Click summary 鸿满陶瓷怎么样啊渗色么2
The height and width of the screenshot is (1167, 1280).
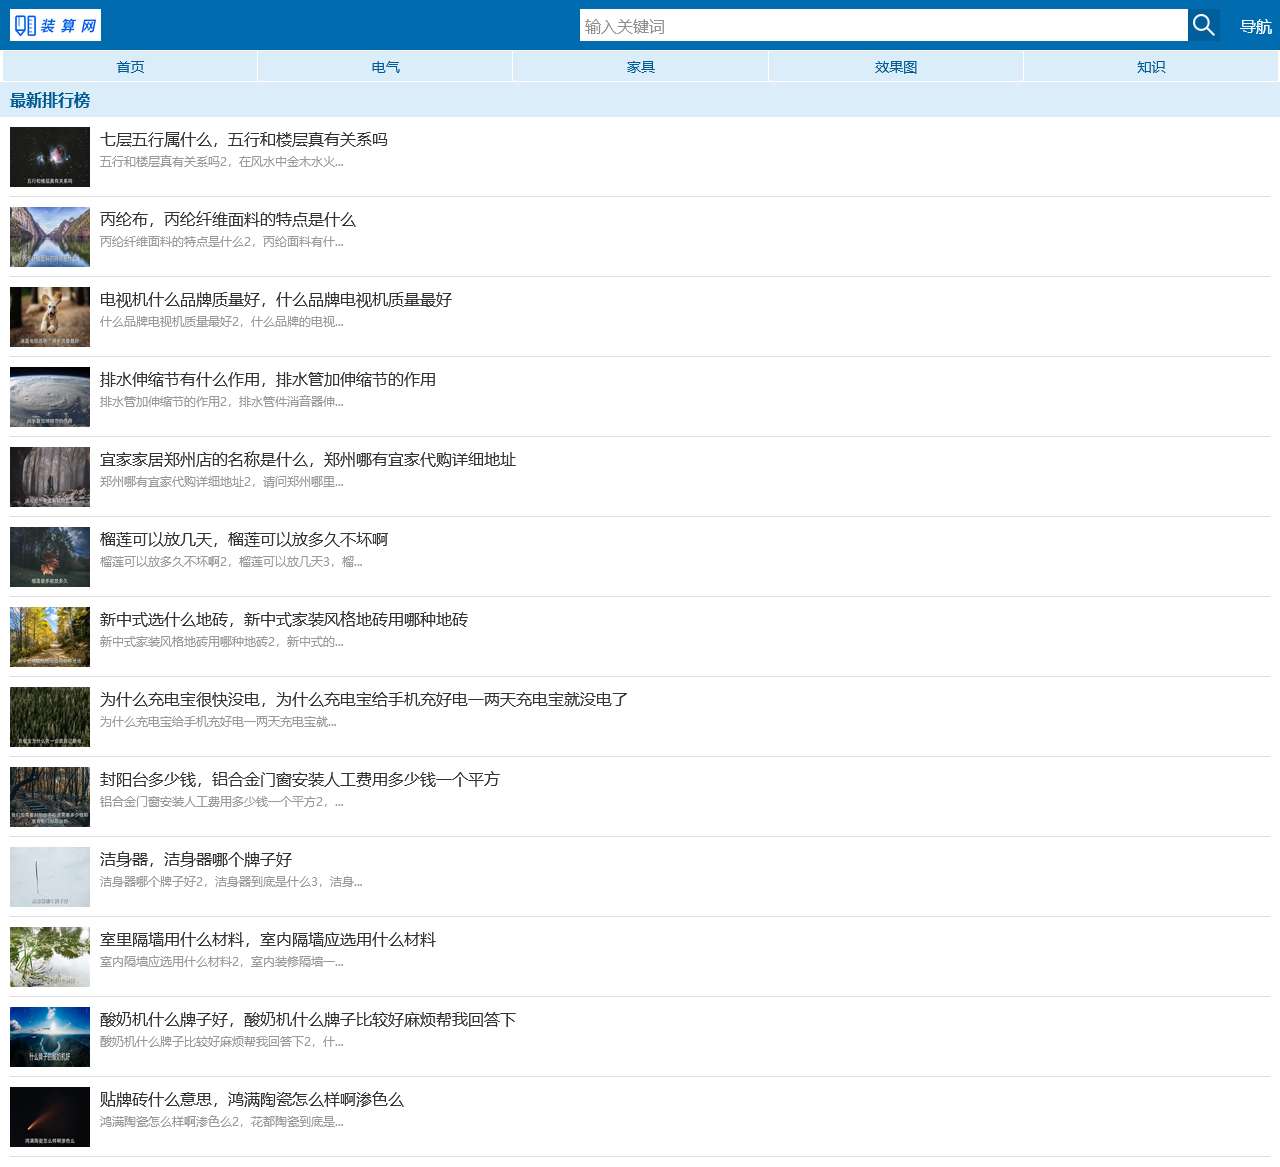click(221, 1122)
